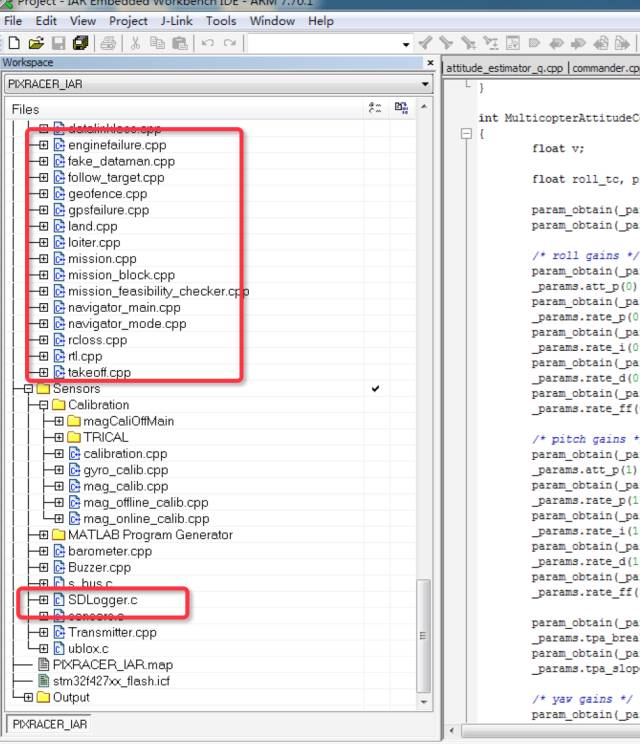Open the PIXRACER_IAR configuration dropdown

point(424,84)
